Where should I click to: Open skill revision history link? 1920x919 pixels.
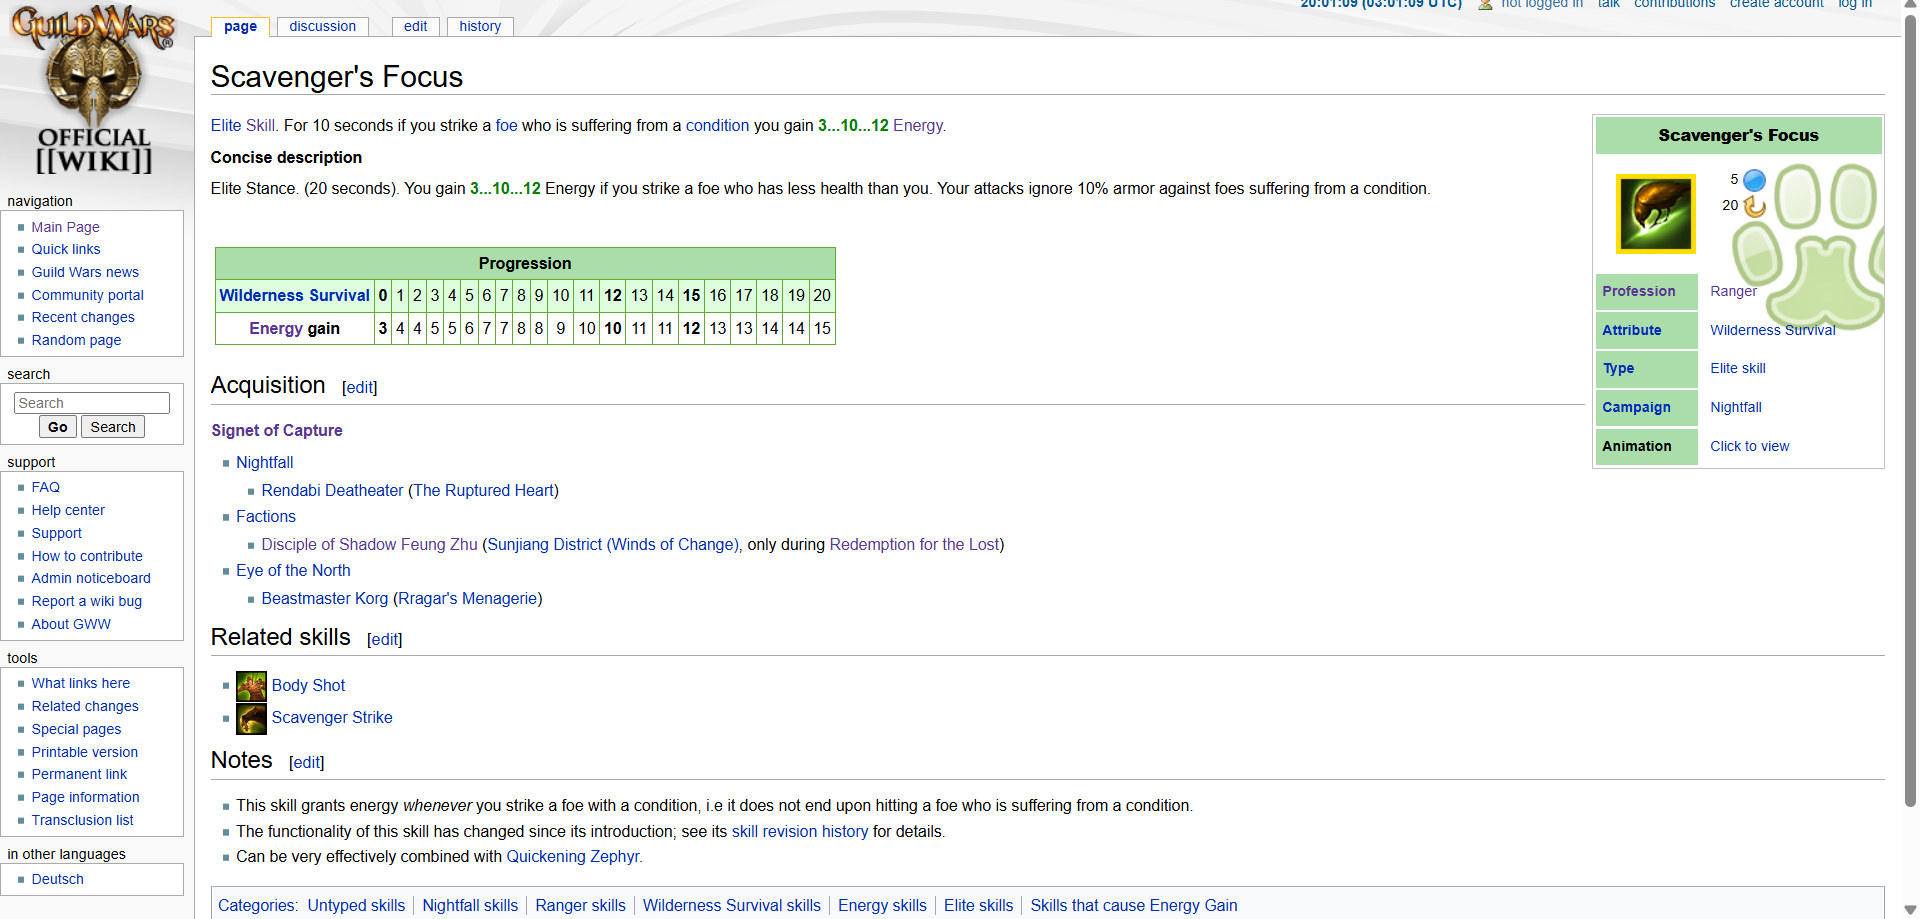coord(800,831)
